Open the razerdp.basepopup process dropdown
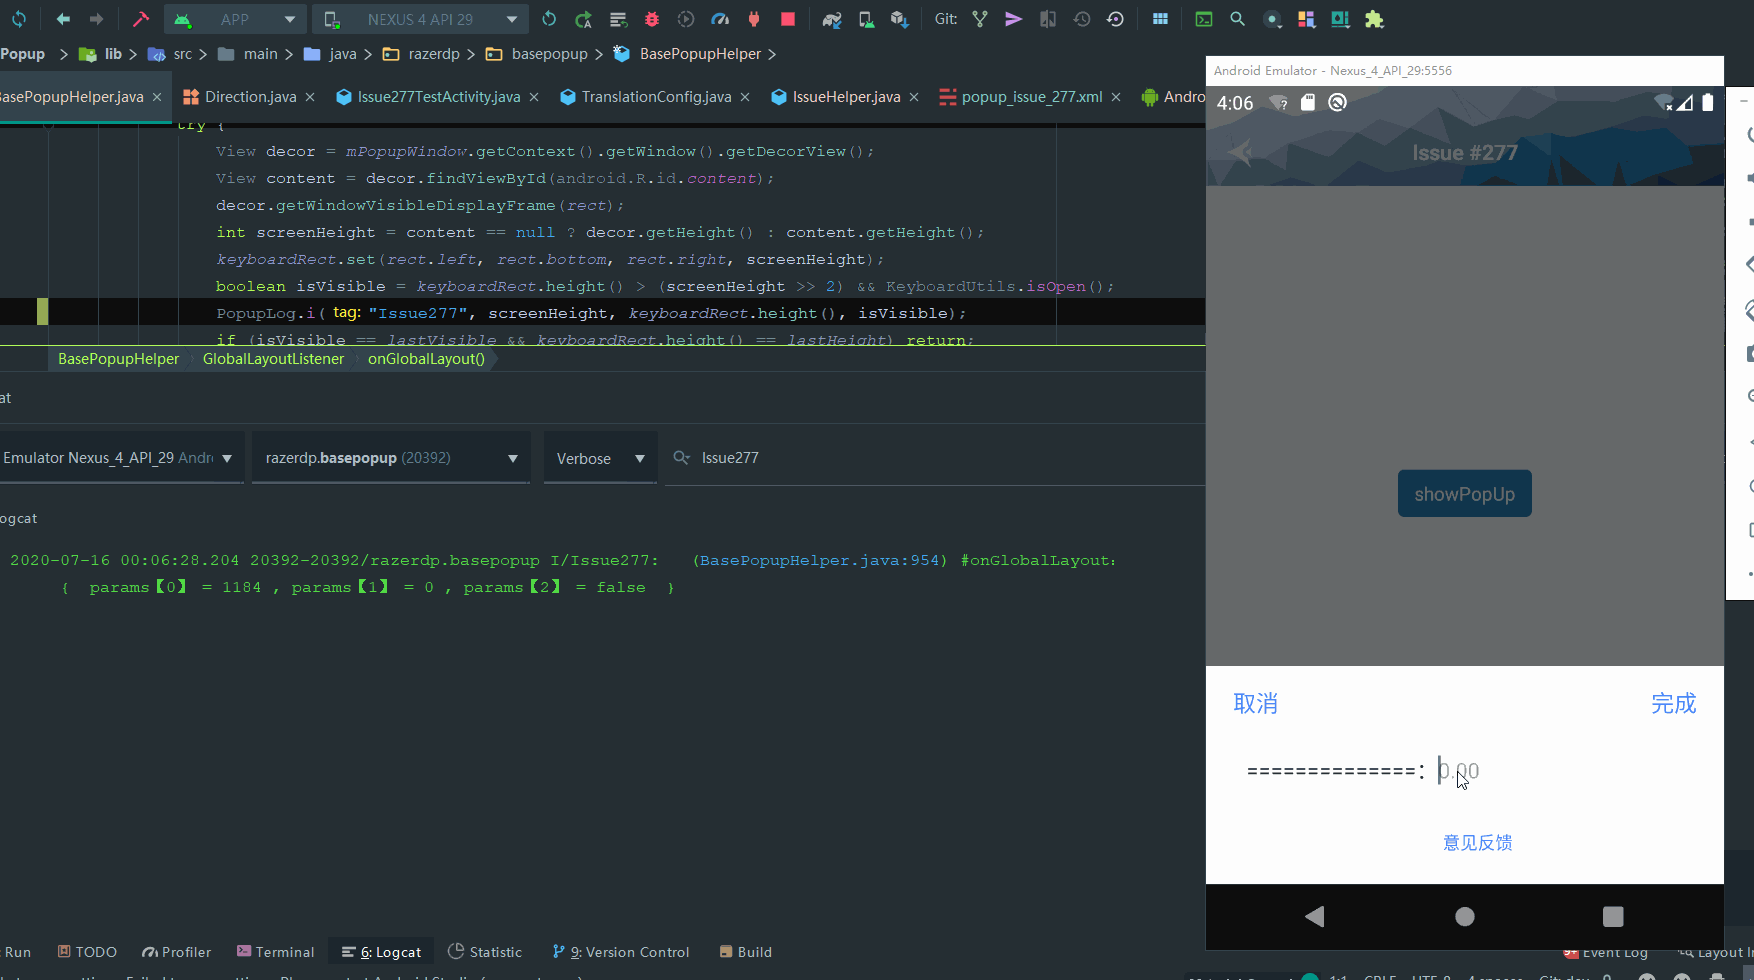This screenshot has height=980, width=1754. pos(390,457)
